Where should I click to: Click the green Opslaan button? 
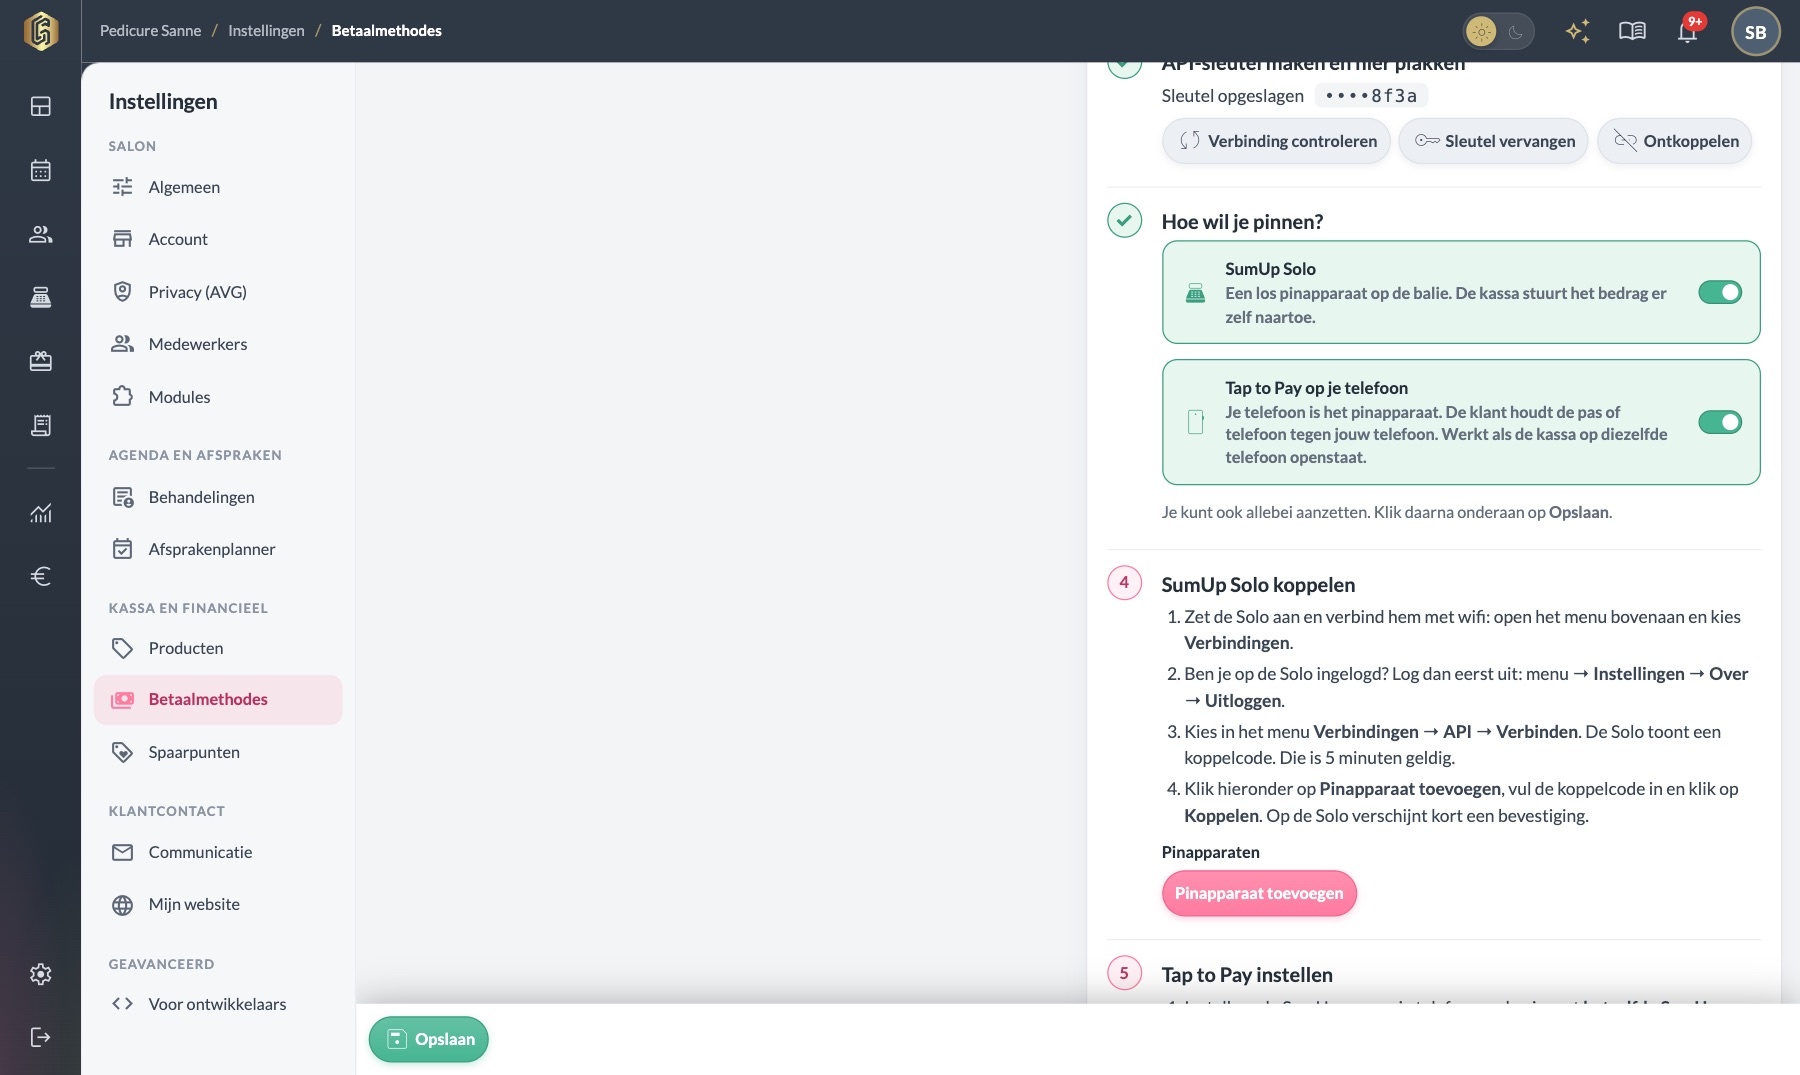tap(429, 1039)
